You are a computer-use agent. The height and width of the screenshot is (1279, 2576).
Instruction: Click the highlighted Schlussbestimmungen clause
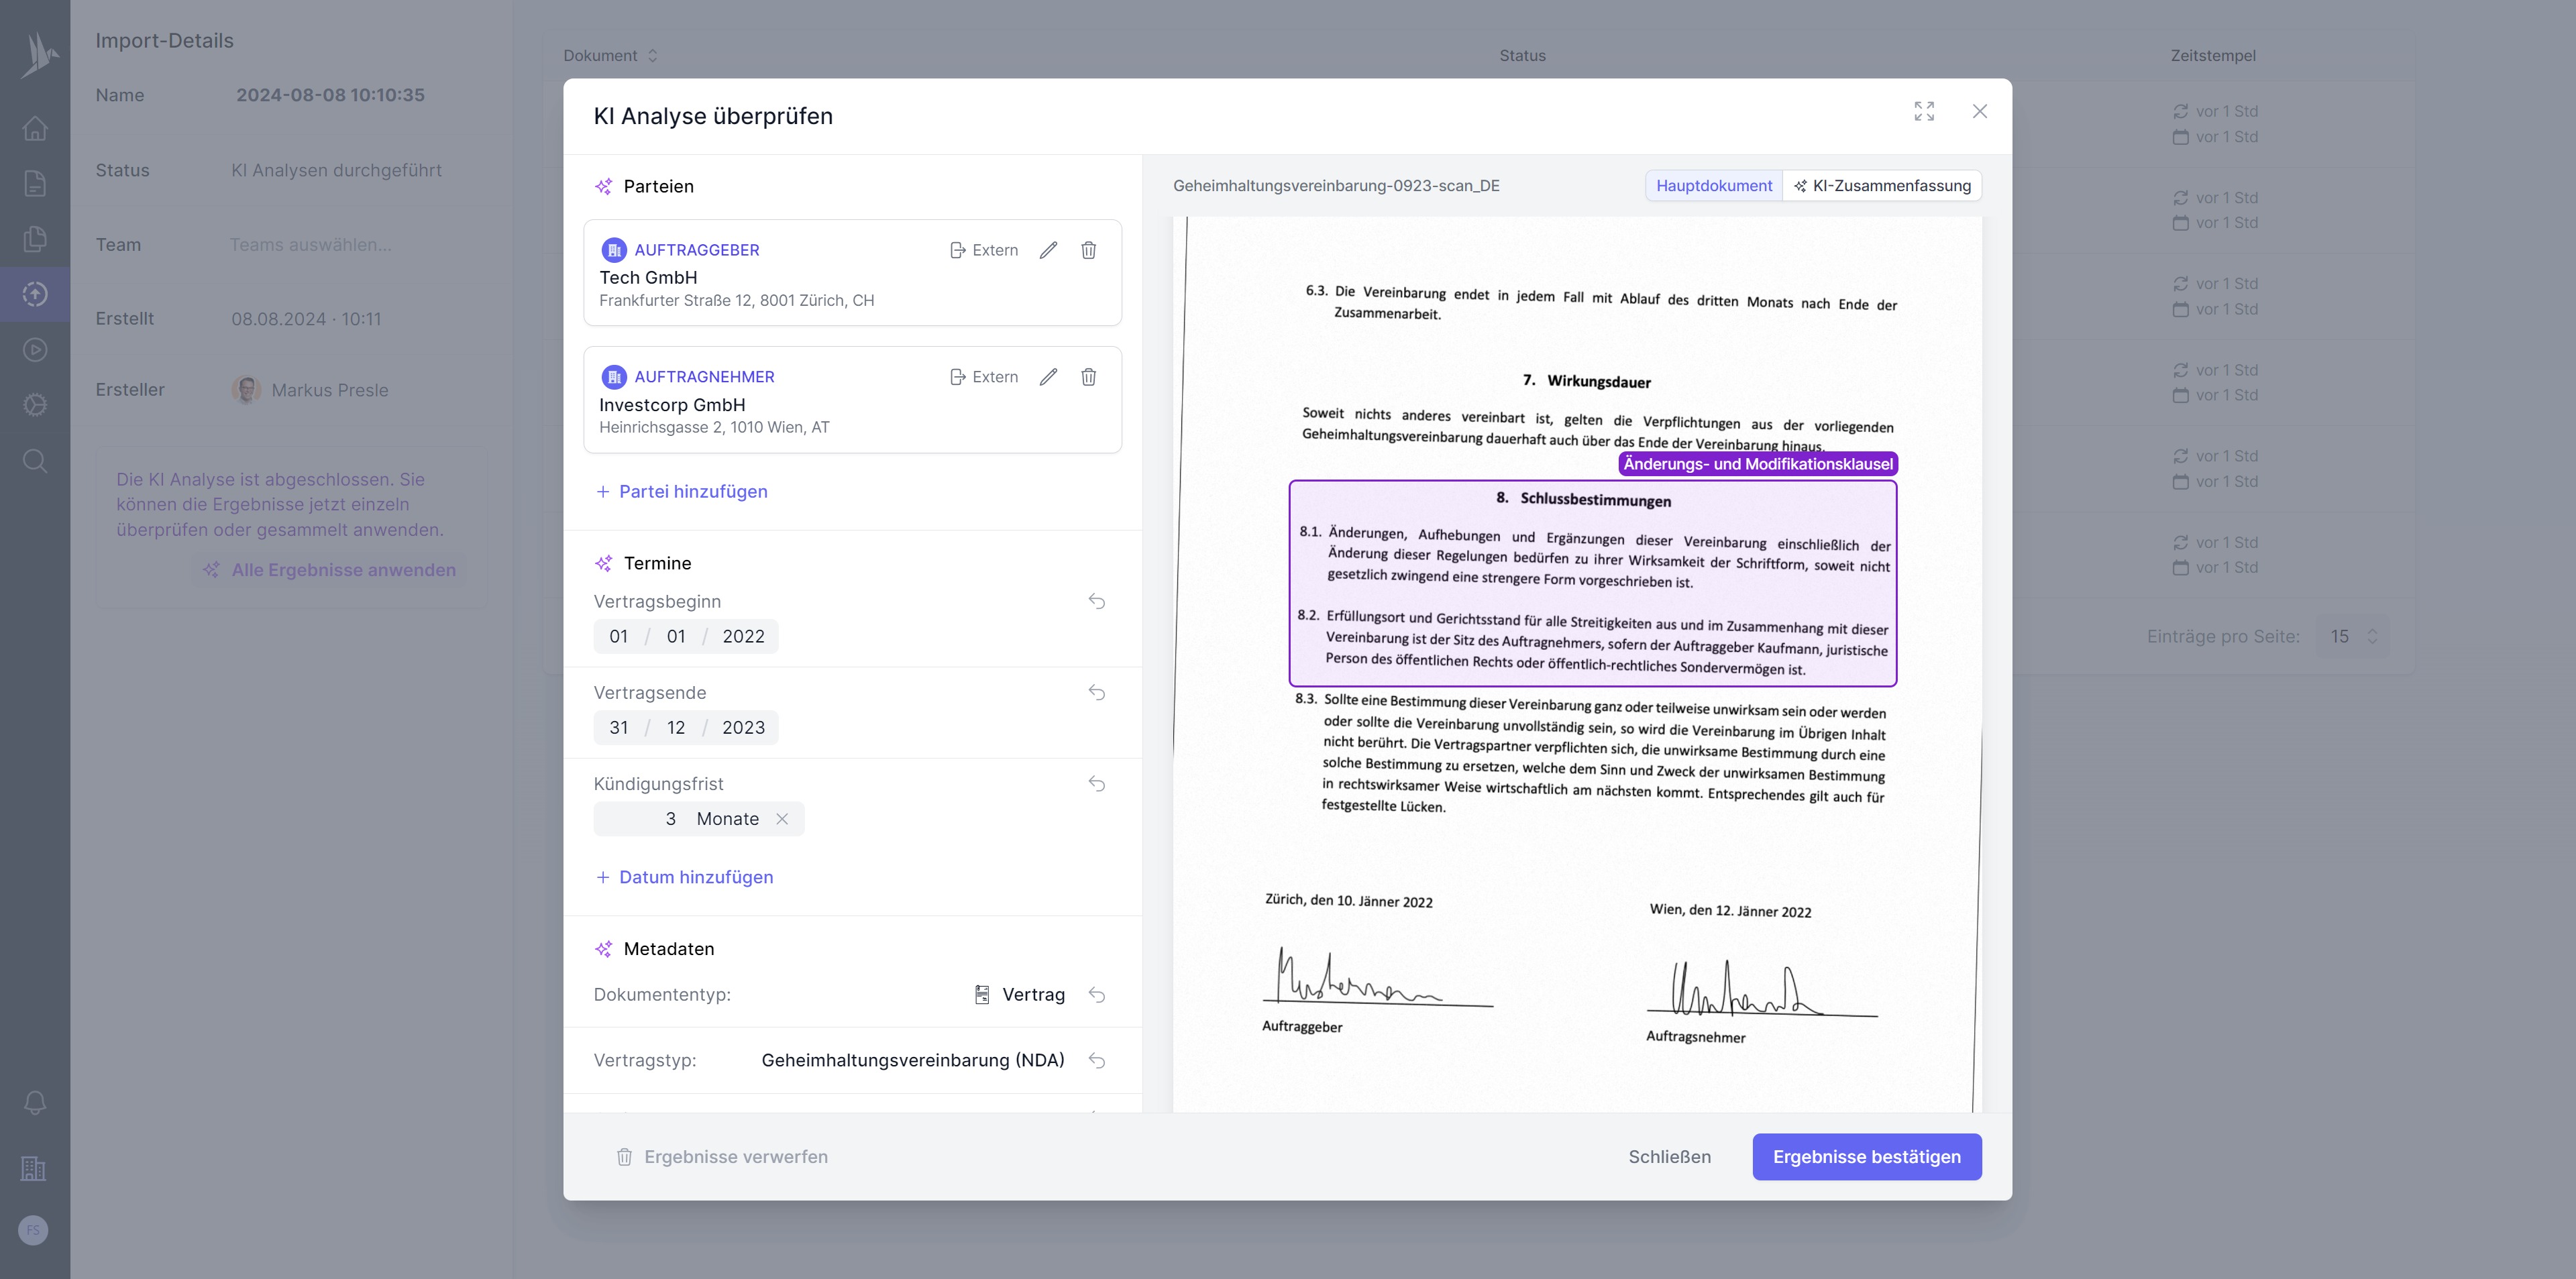(1593, 584)
